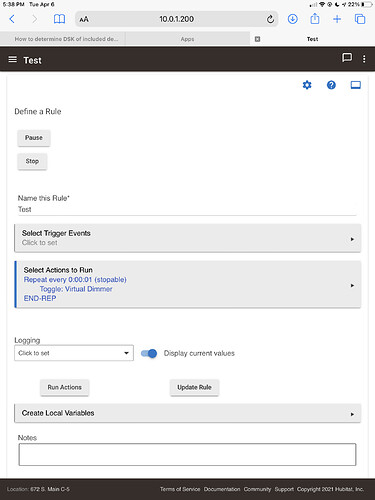The width and height of the screenshot is (375, 500).
Task: Click Safari downloads arrow icon
Action: coord(292,19)
